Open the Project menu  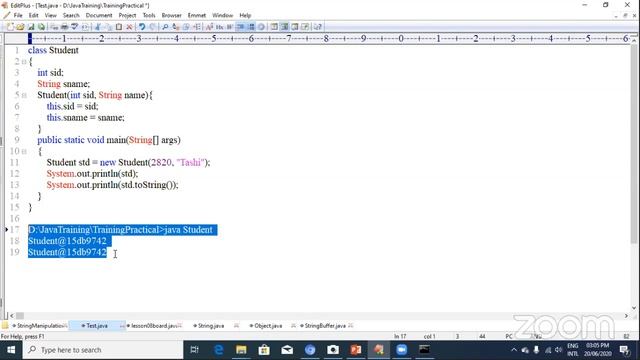point(127,16)
